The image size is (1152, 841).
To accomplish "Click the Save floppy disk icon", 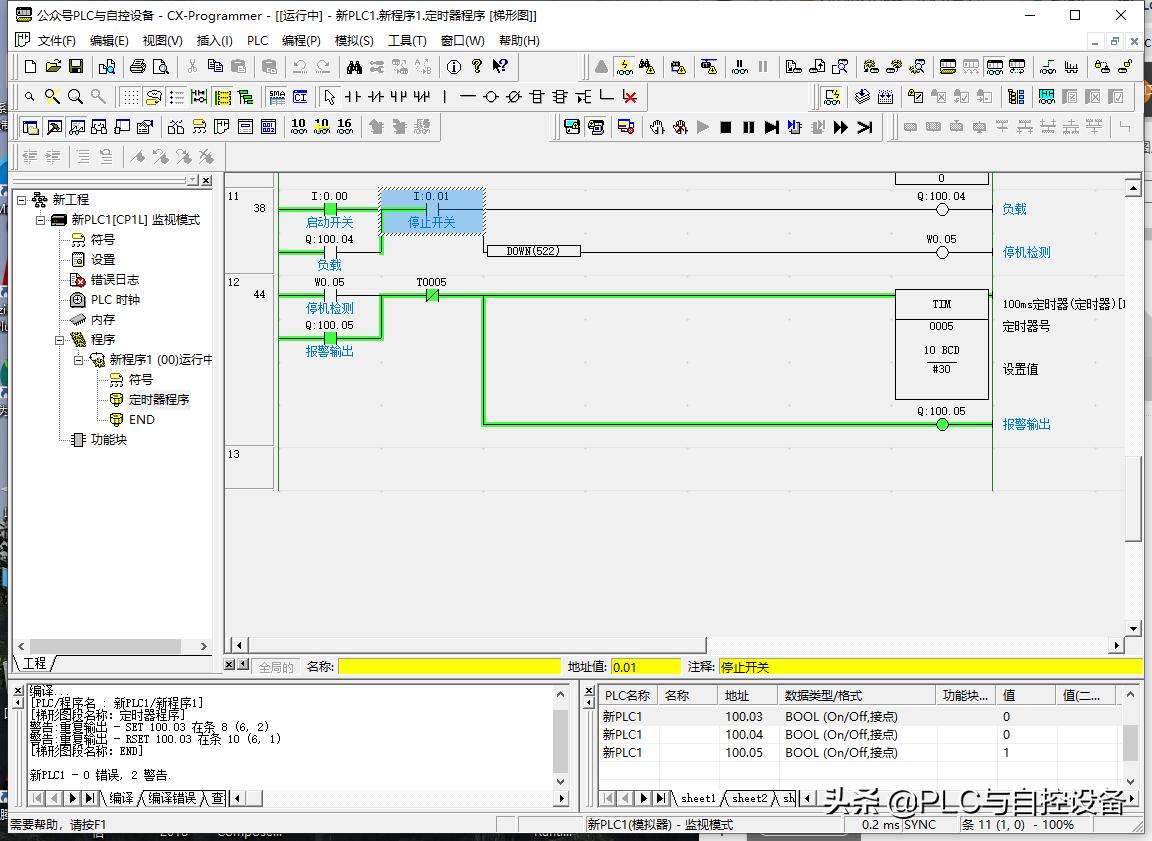I will pyautogui.click(x=76, y=67).
